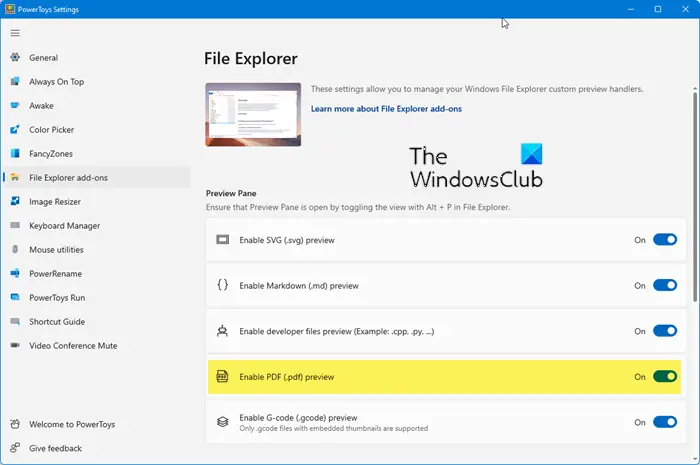
Task: Click the Video Conference Mute camera icon
Action: coord(15,345)
